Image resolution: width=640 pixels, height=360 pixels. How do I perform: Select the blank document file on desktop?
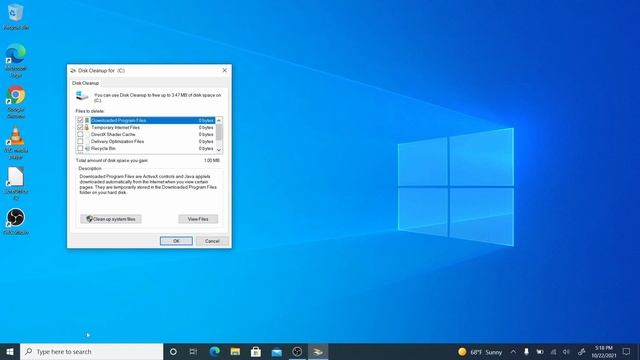[x=16, y=183]
